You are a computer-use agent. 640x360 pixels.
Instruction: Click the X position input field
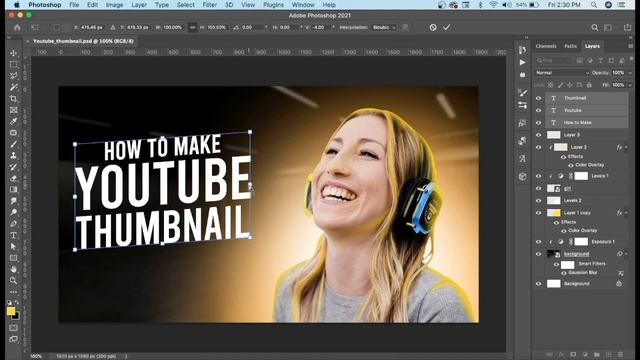tap(91, 27)
